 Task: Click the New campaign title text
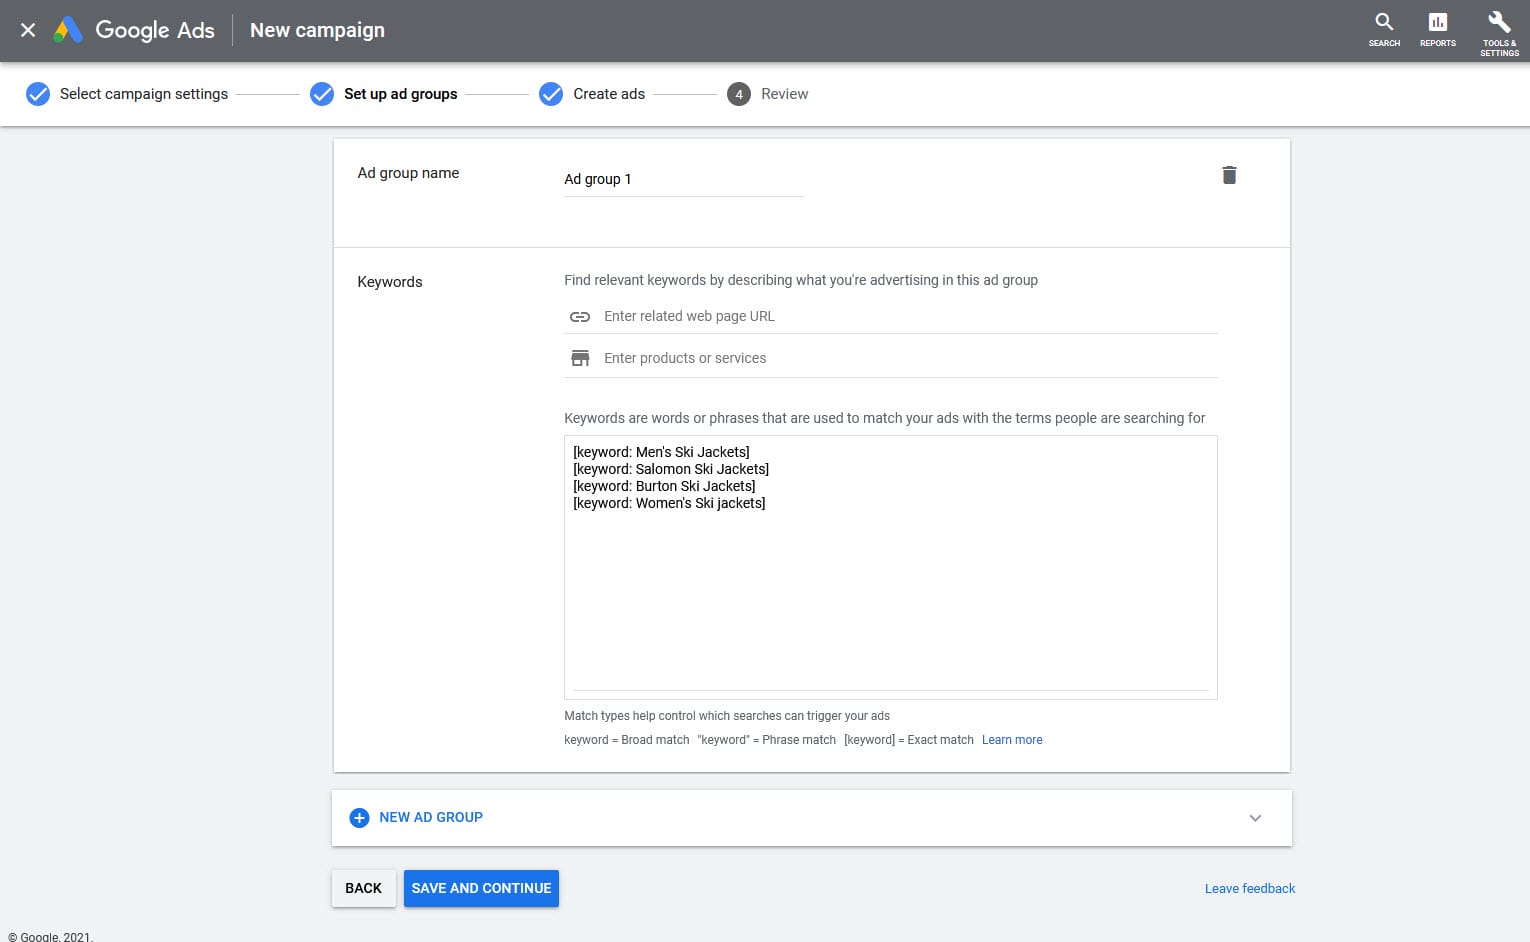(x=317, y=30)
